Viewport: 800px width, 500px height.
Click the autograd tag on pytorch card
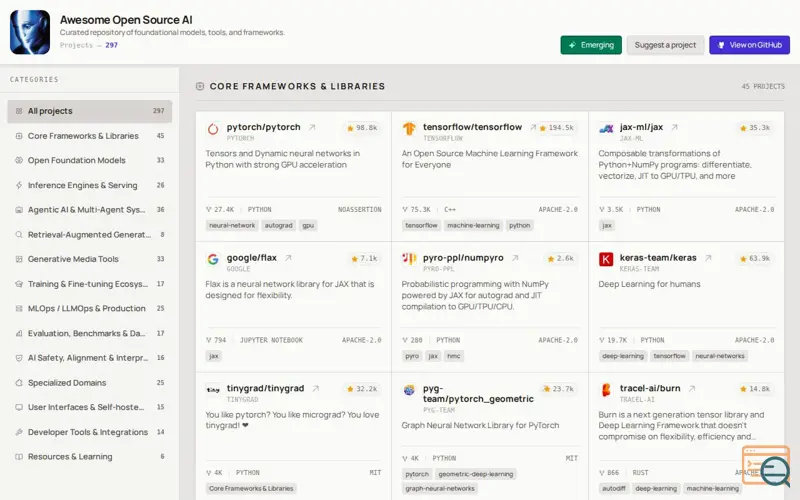point(279,226)
